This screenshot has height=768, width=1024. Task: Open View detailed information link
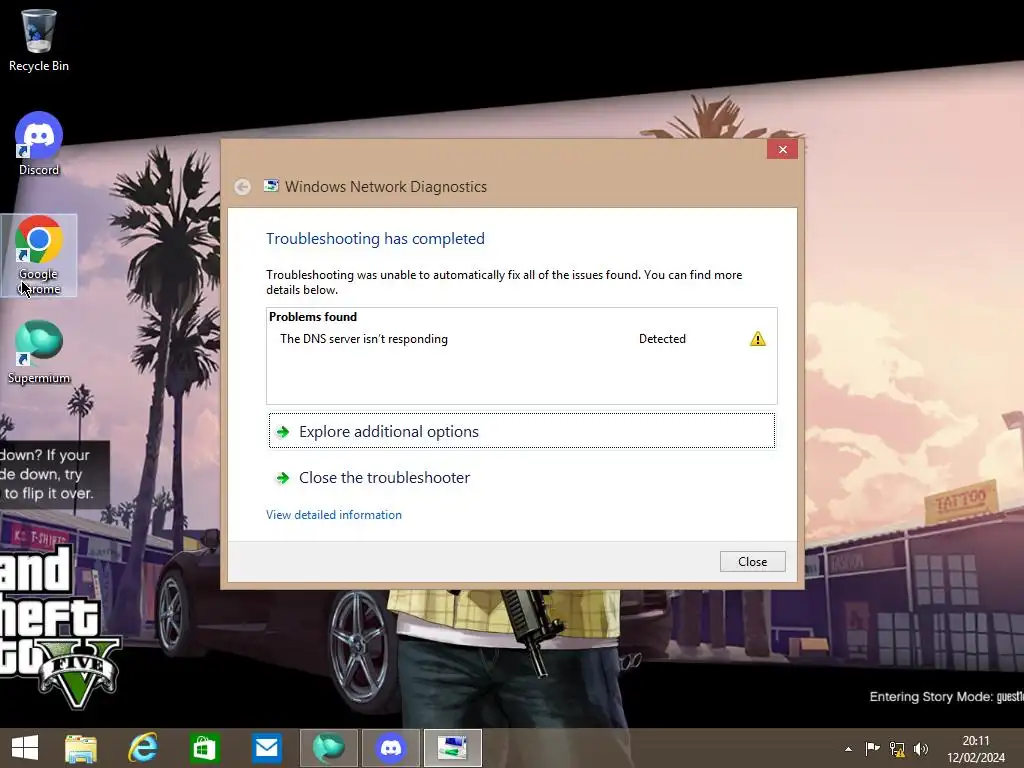[x=334, y=515]
